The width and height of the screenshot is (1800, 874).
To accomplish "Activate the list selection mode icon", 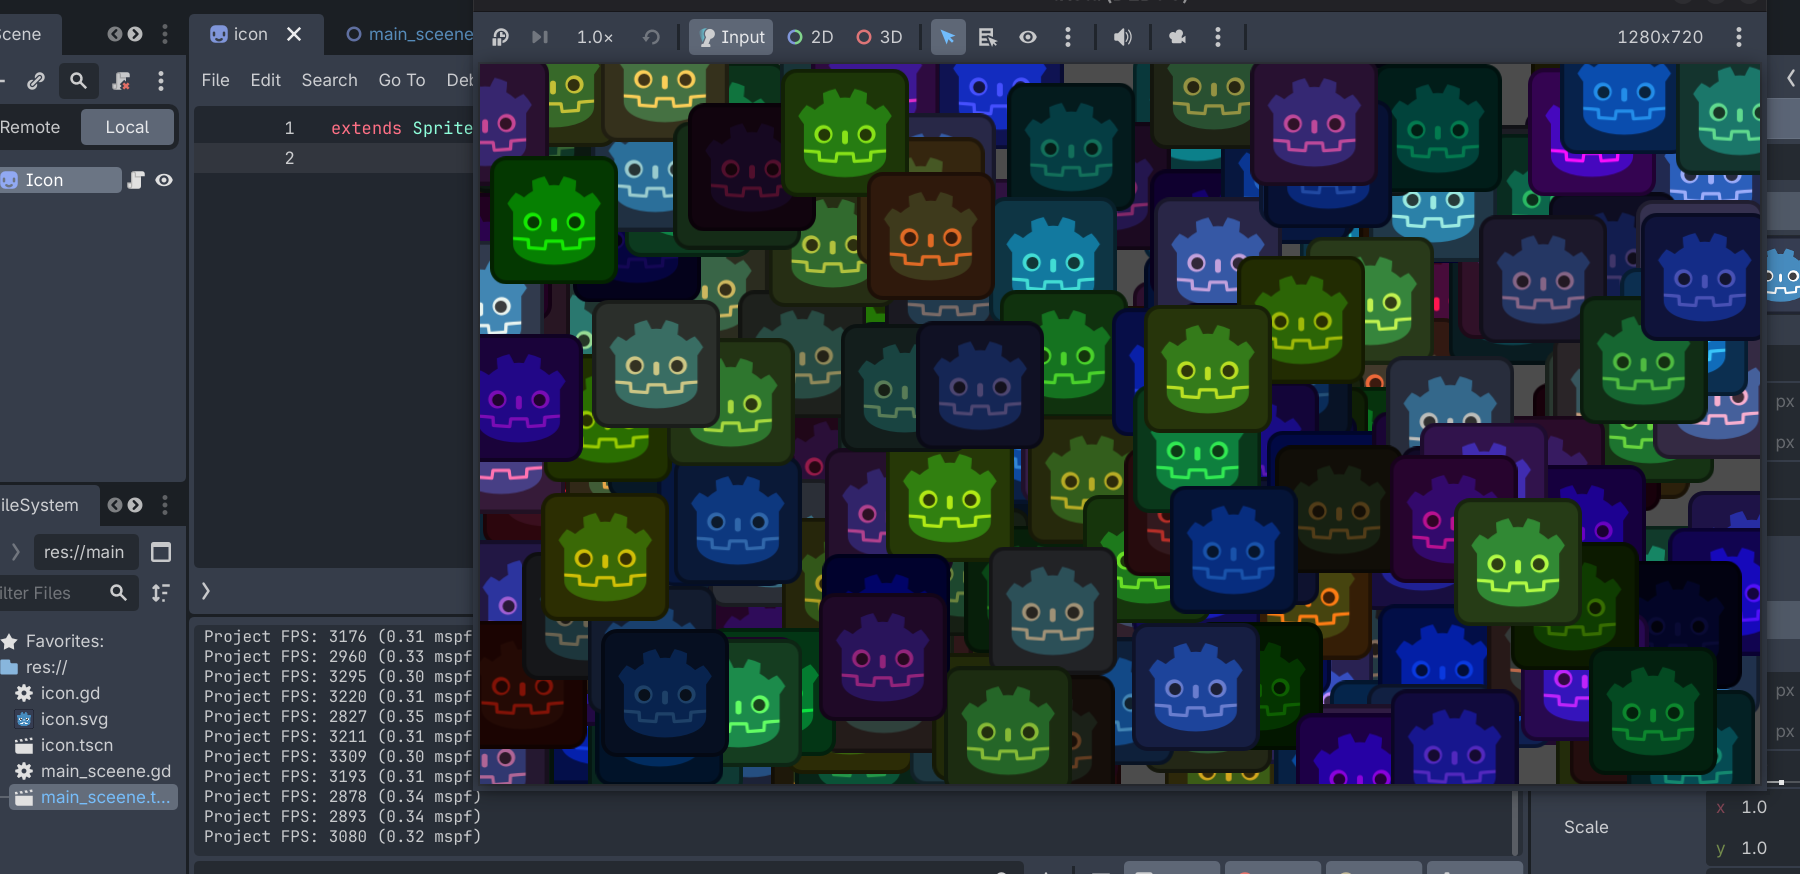I will coord(988,37).
